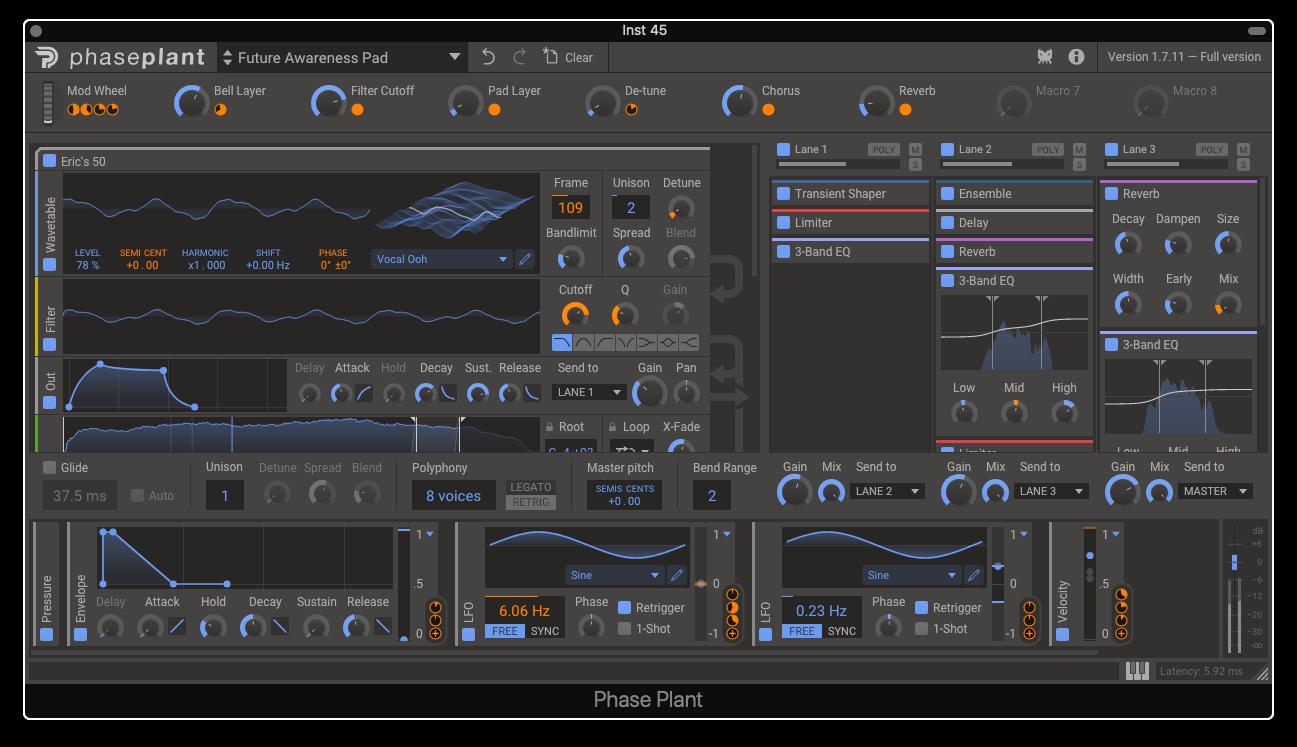Open the Out section Send to LANE 1 dropdown

pos(590,392)
